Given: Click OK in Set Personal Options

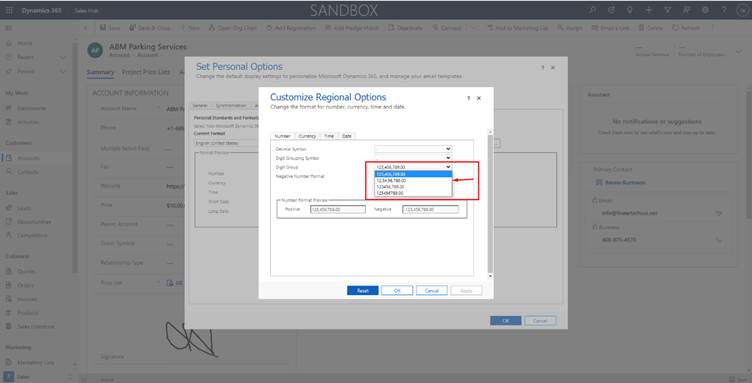Looking at the screenshot, I should pyautogui.click(x=505, y=321).
